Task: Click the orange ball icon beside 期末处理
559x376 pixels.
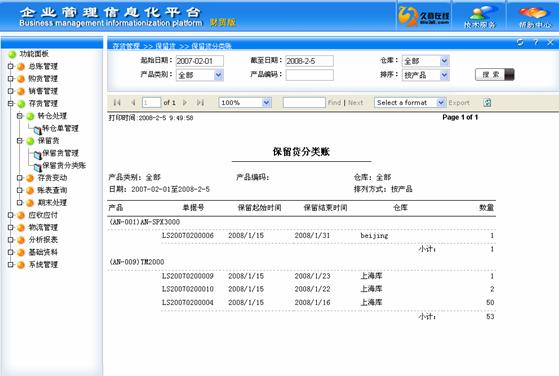Action: 30,203
